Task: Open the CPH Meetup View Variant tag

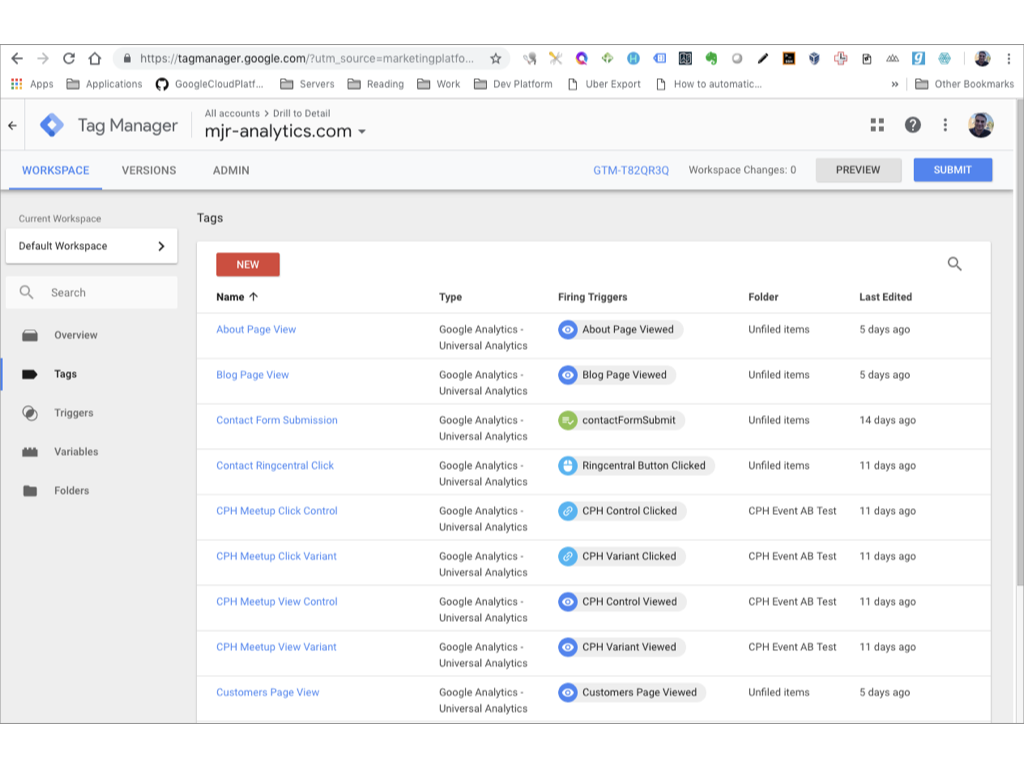Action: (276, 647)
